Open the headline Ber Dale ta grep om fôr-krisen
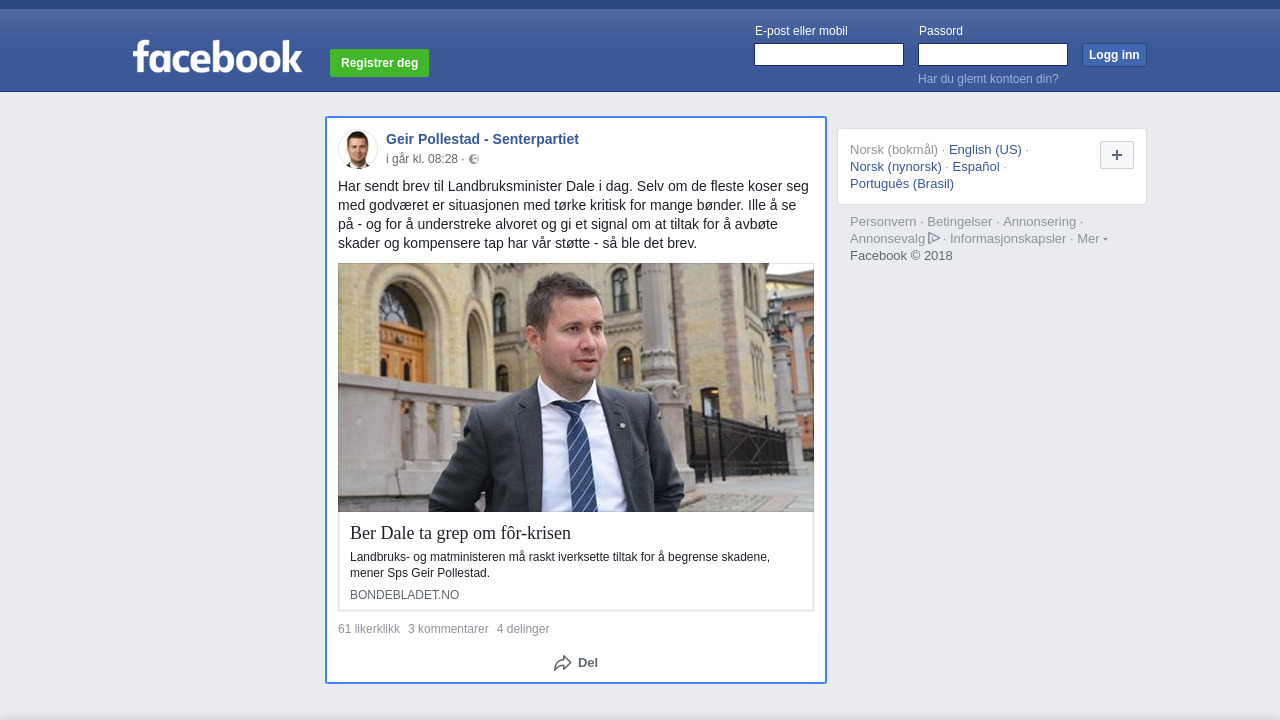 tap(460, 533)
